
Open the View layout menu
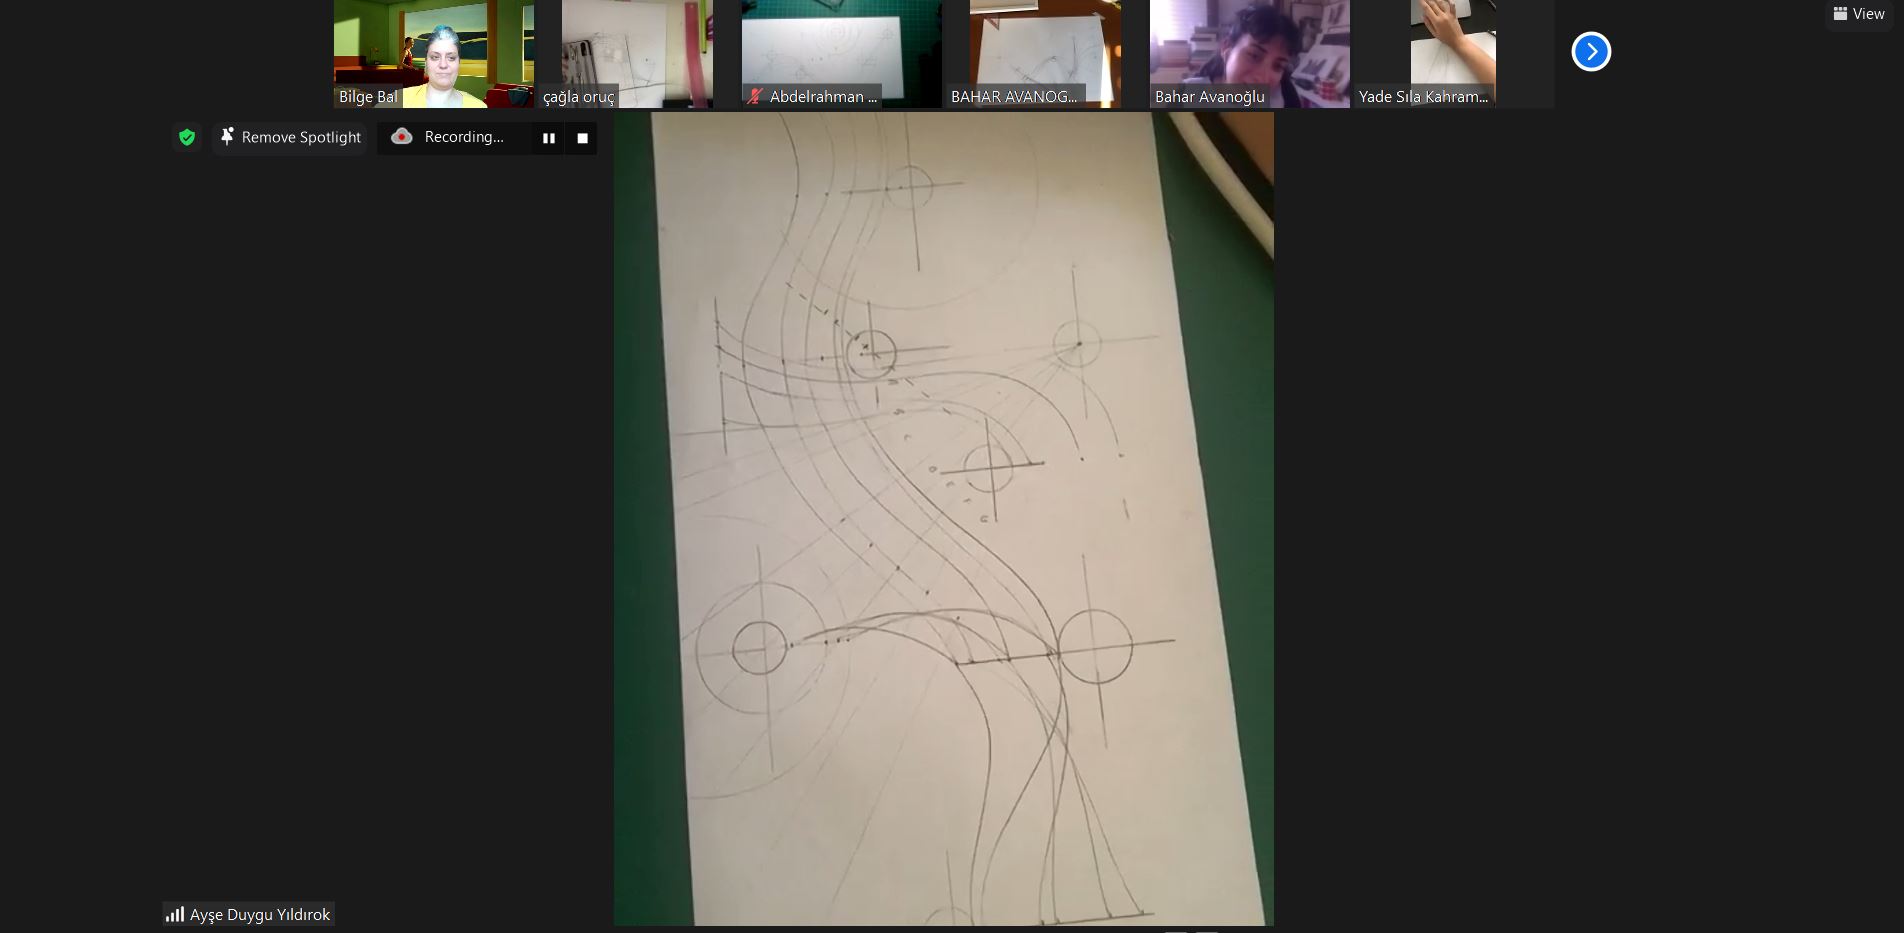(x=1859, y=14)
